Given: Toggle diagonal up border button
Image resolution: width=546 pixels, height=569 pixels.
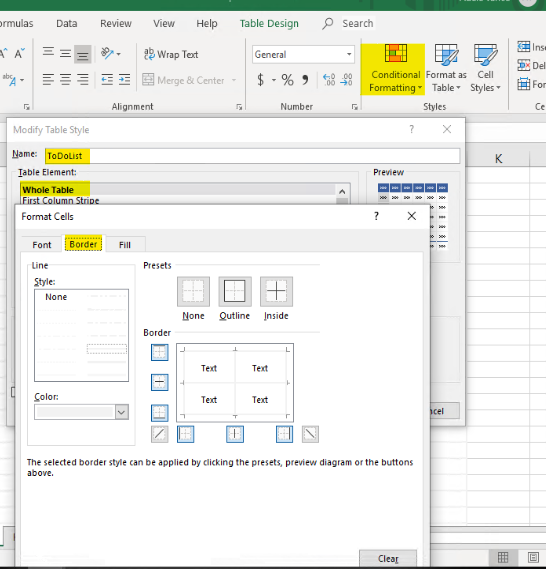Looking at the screenshot, I should (x=160, y=434).
